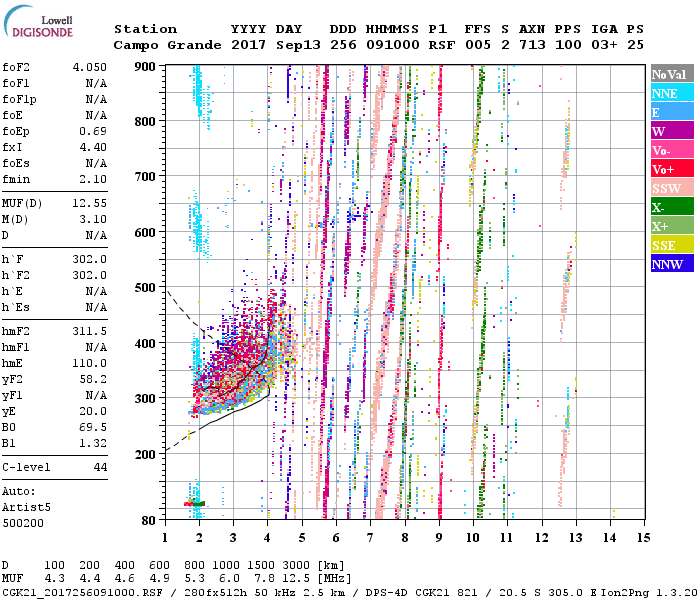Click the 15 tick on frequency axis

pyautogui.click(x=643, y=537)
